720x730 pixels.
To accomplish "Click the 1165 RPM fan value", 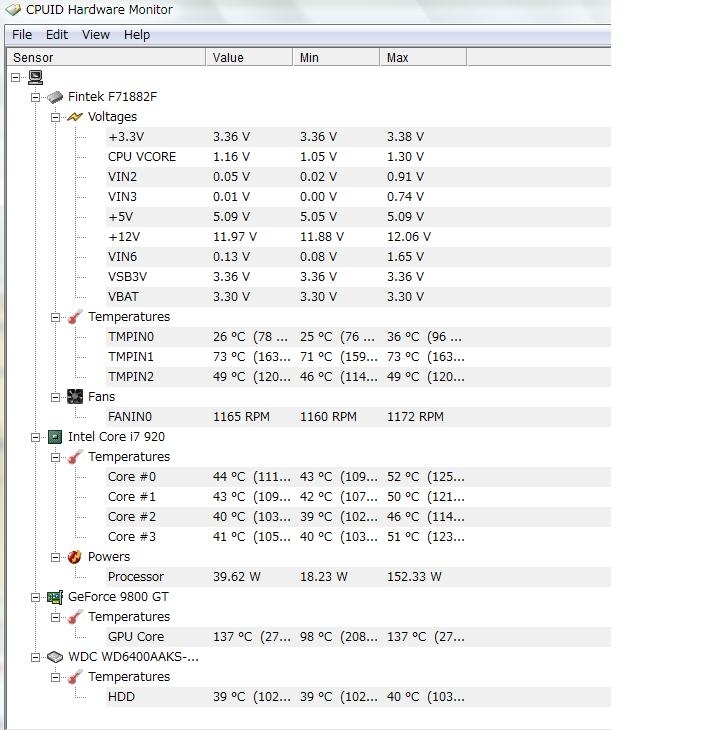I will [x=241, y=417].
